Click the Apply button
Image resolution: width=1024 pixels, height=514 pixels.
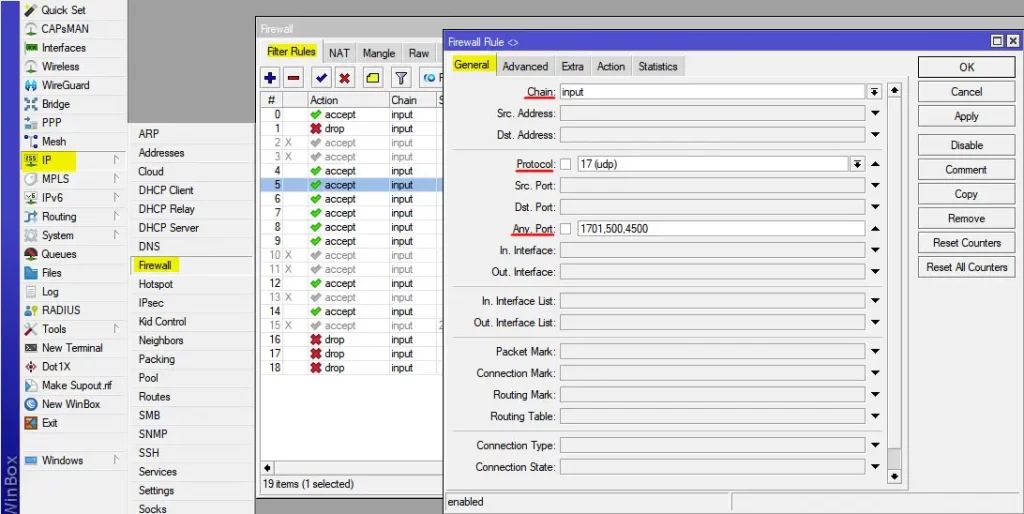click(967, 116)
